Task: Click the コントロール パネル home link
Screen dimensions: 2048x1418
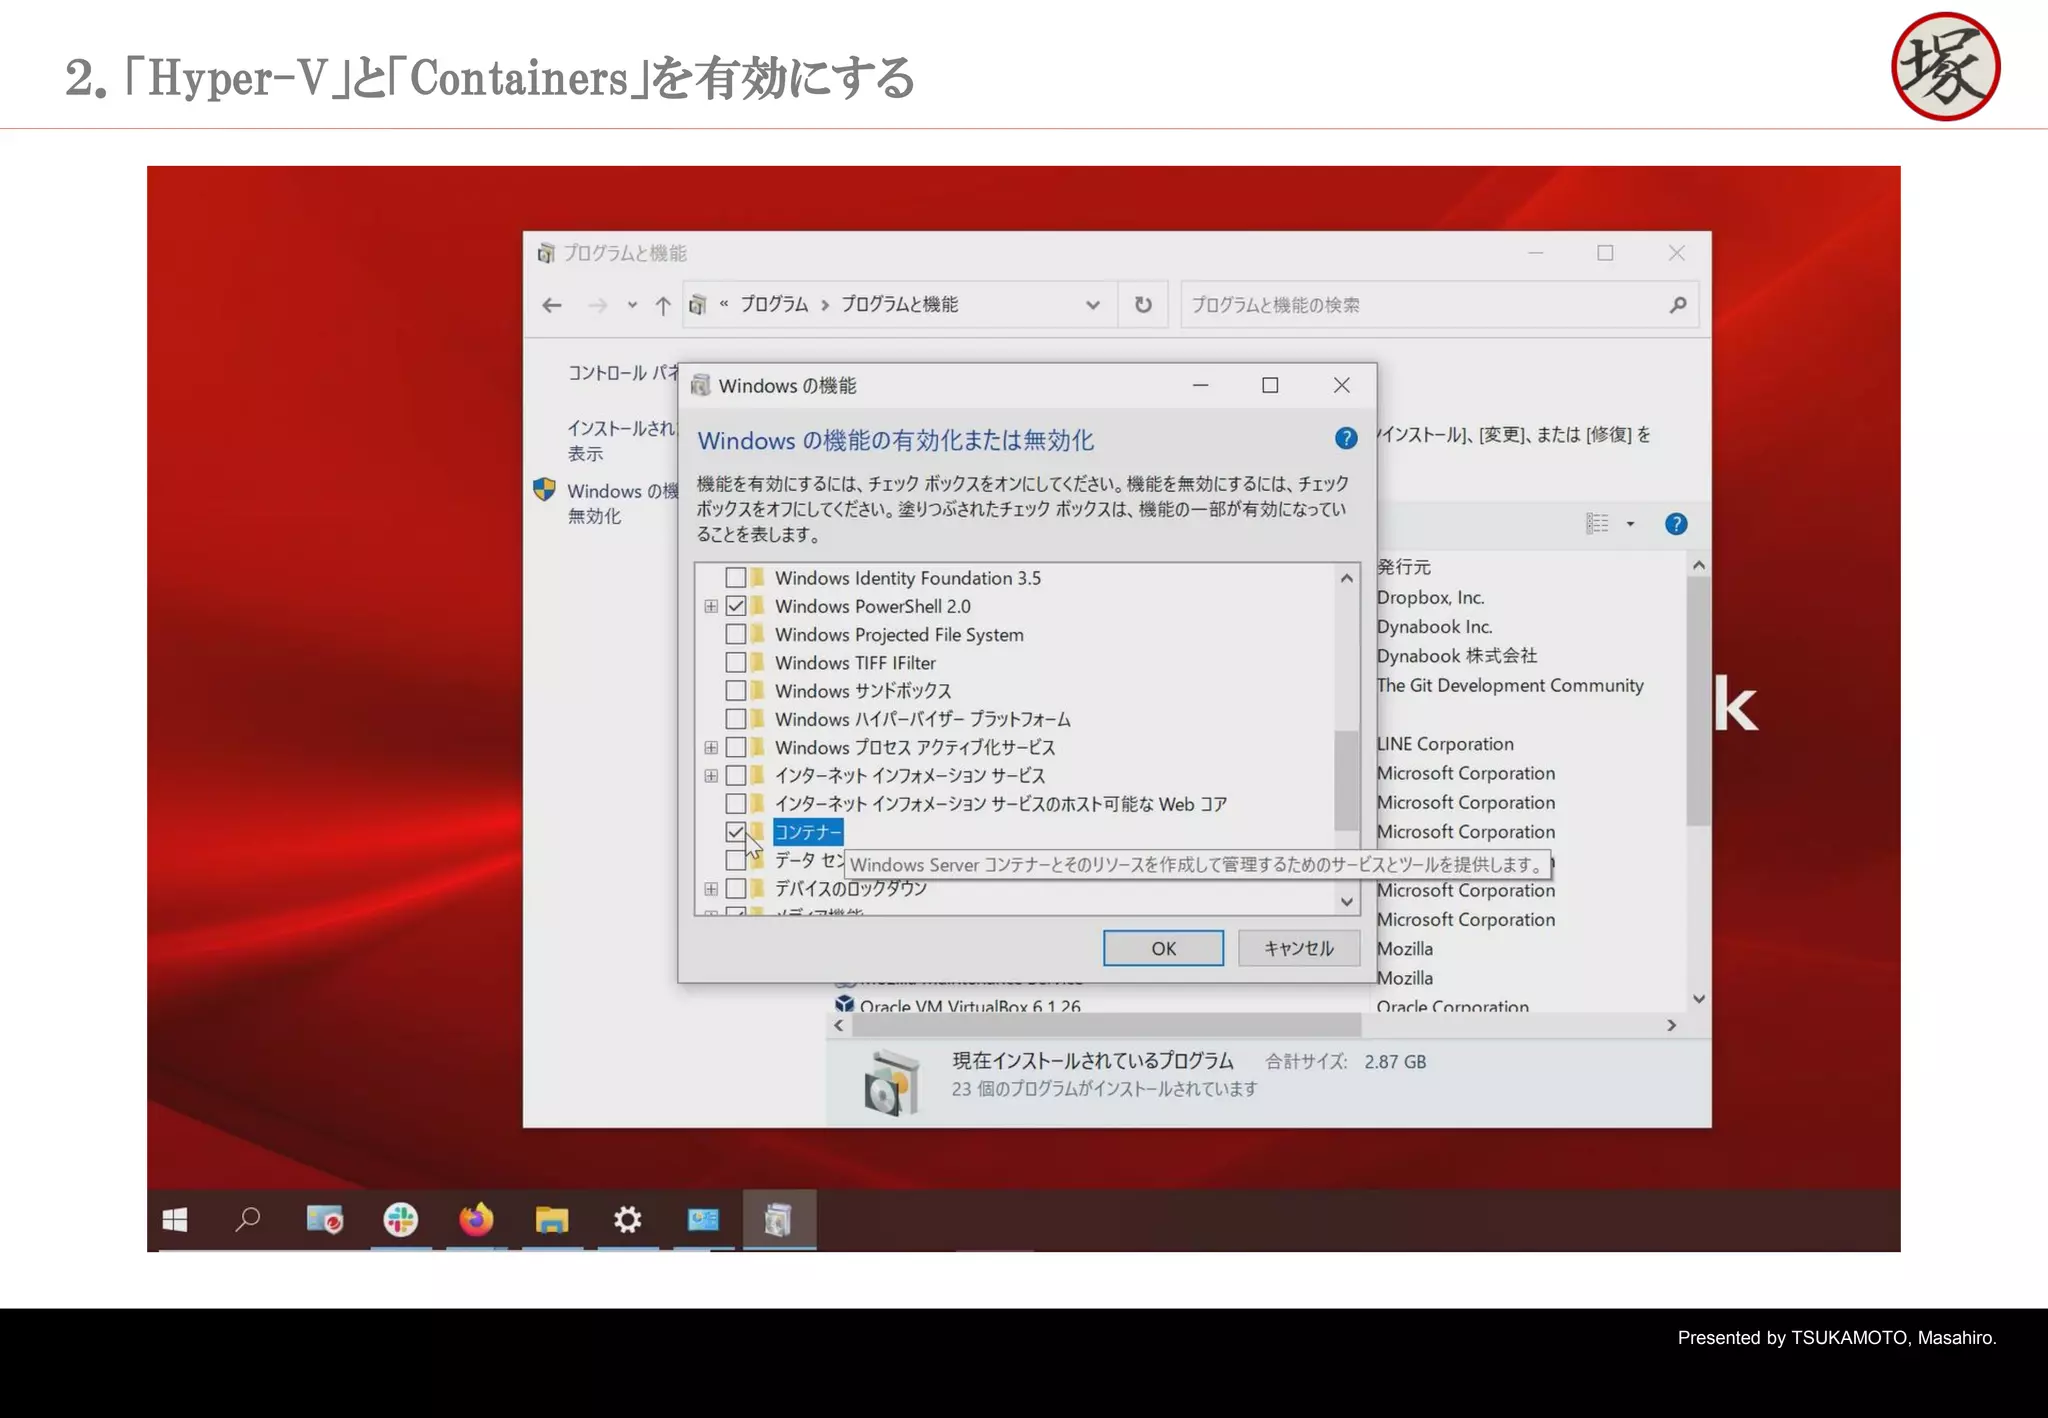Action: tap(622, 373)
